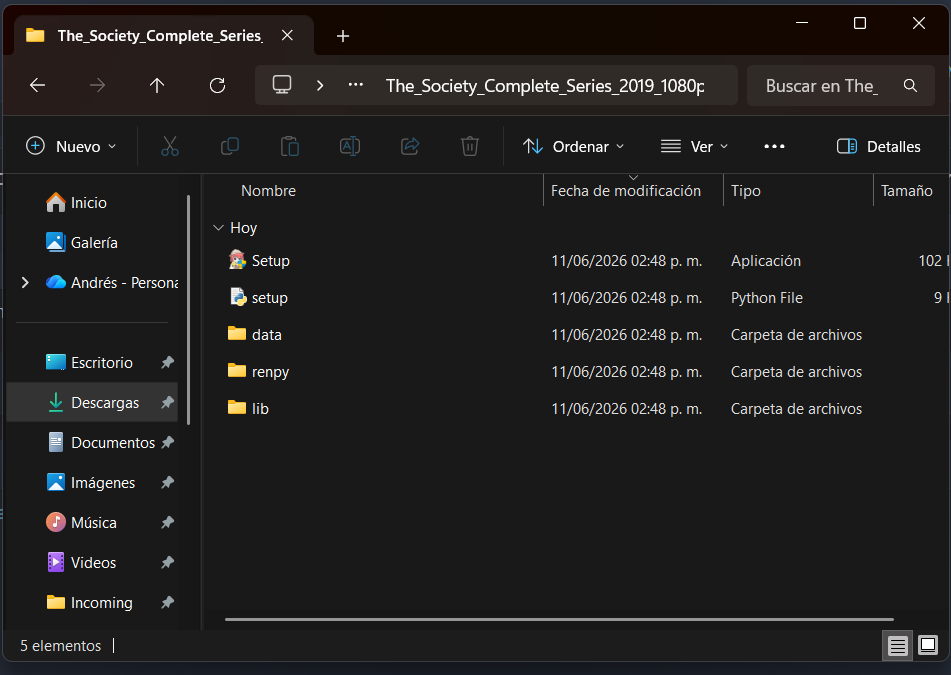This screenshot has height=675, width=951.
Task: Expand the Andrés - Personal OneDrive node
Action: point(25,283)
